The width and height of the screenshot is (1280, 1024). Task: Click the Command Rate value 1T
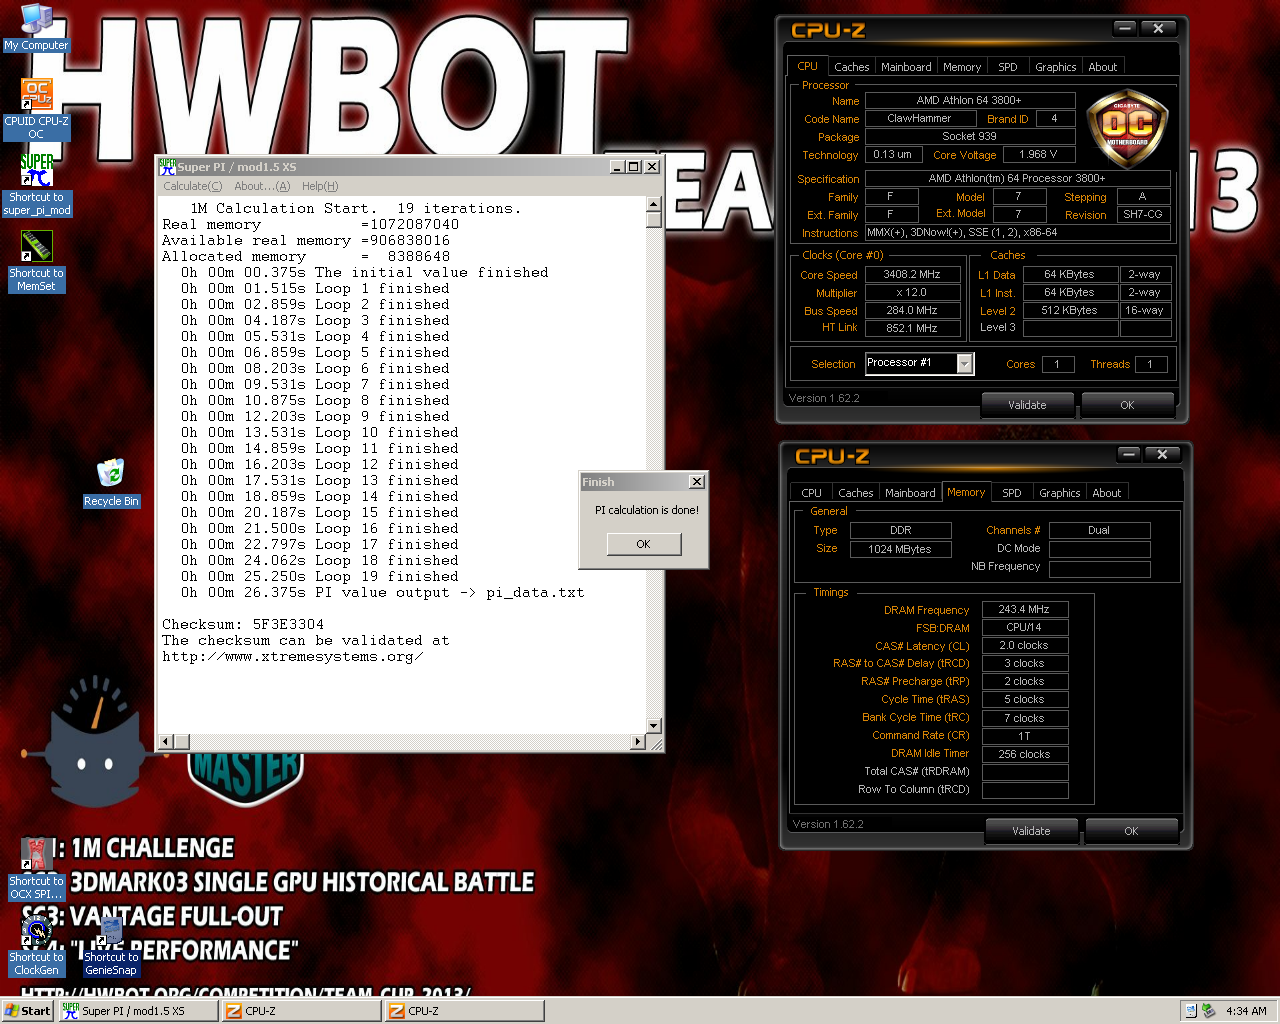click(x=1025, y=735)
